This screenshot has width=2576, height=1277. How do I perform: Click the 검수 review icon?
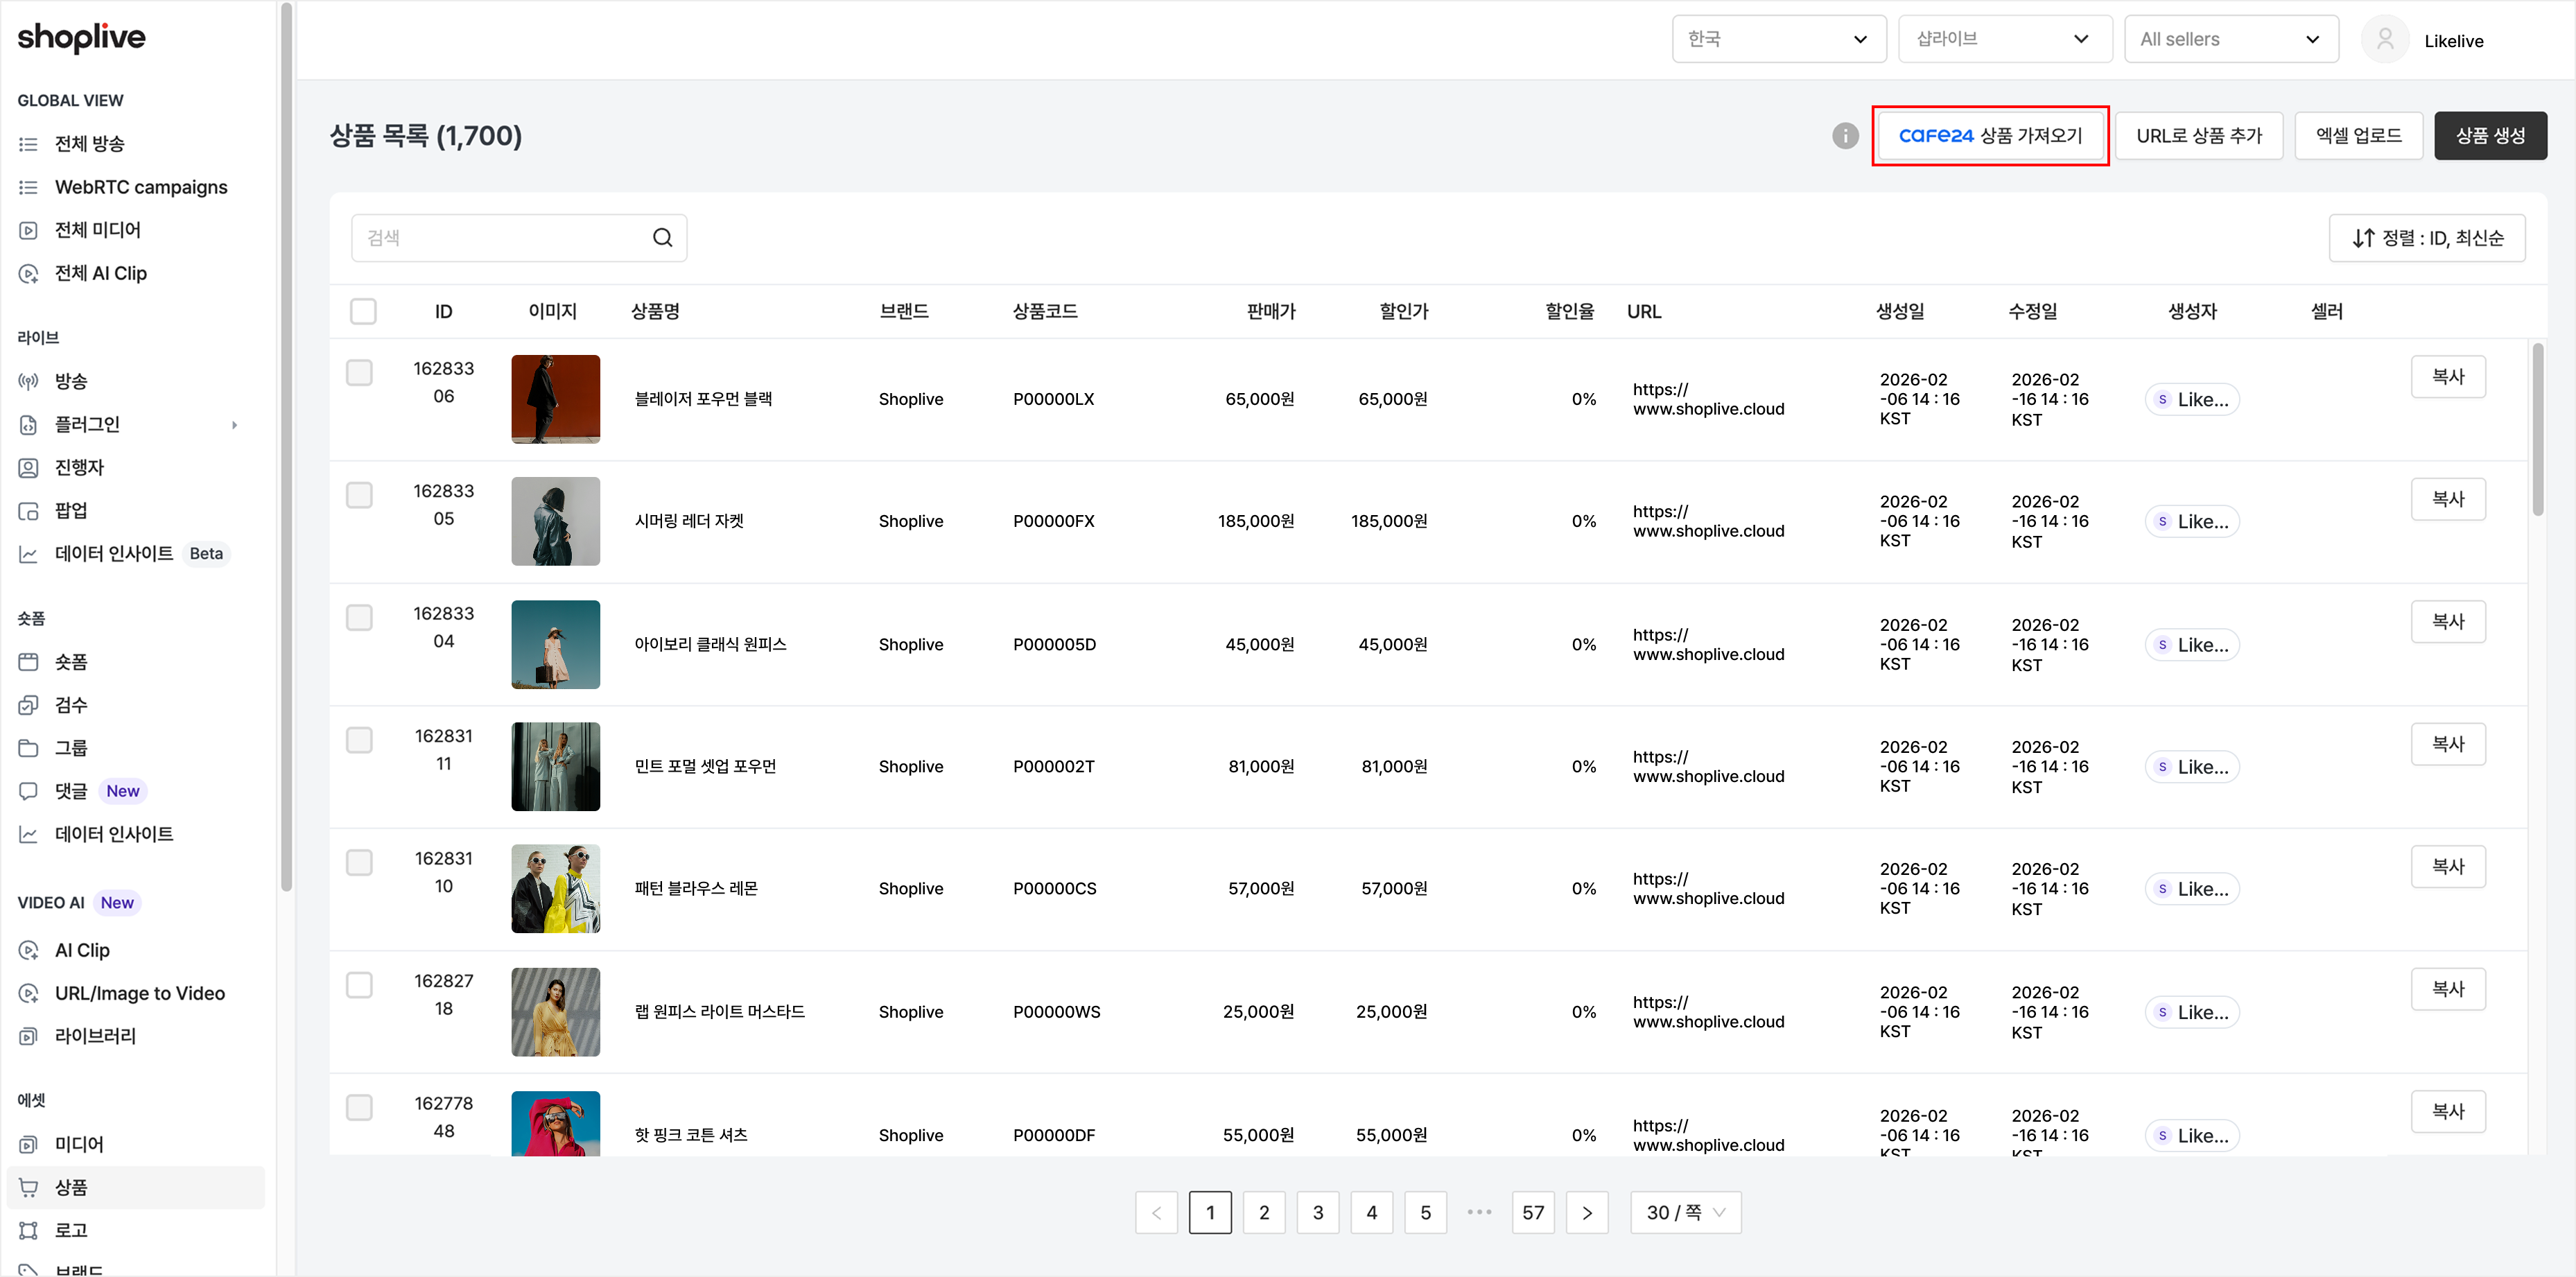[x=28, y=705]
